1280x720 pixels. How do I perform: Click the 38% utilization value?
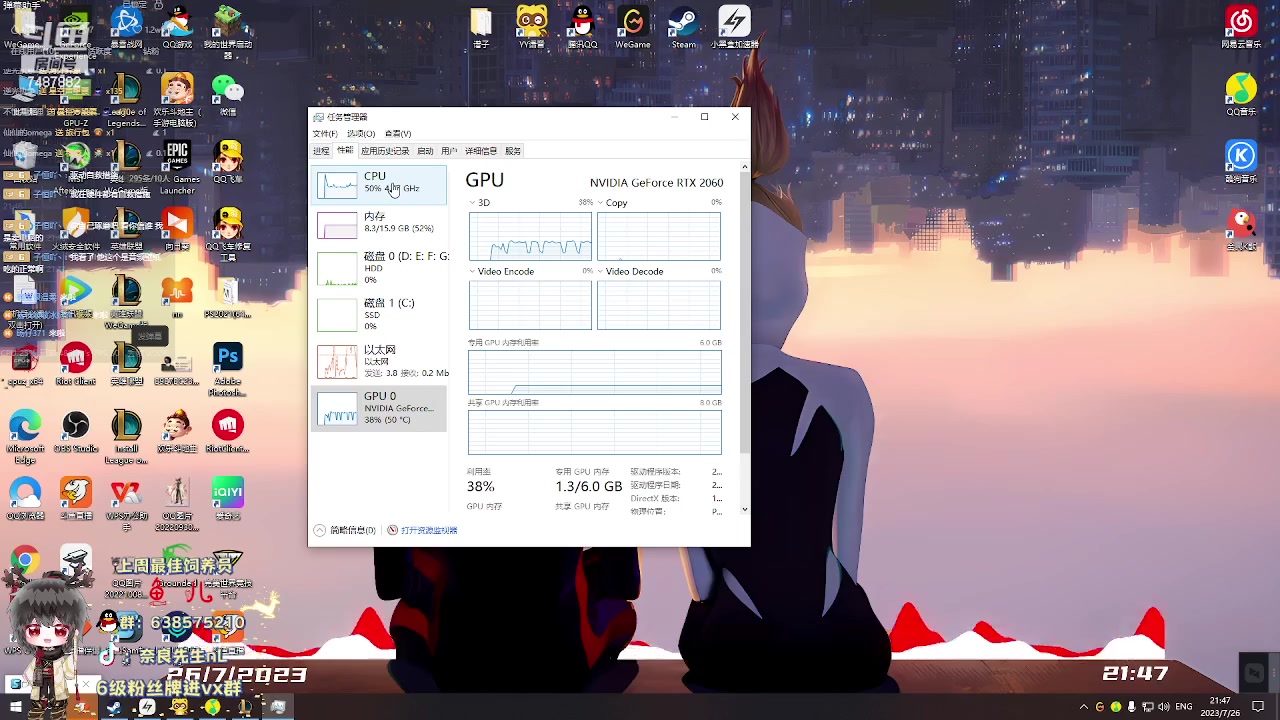(x=481, y=486)
